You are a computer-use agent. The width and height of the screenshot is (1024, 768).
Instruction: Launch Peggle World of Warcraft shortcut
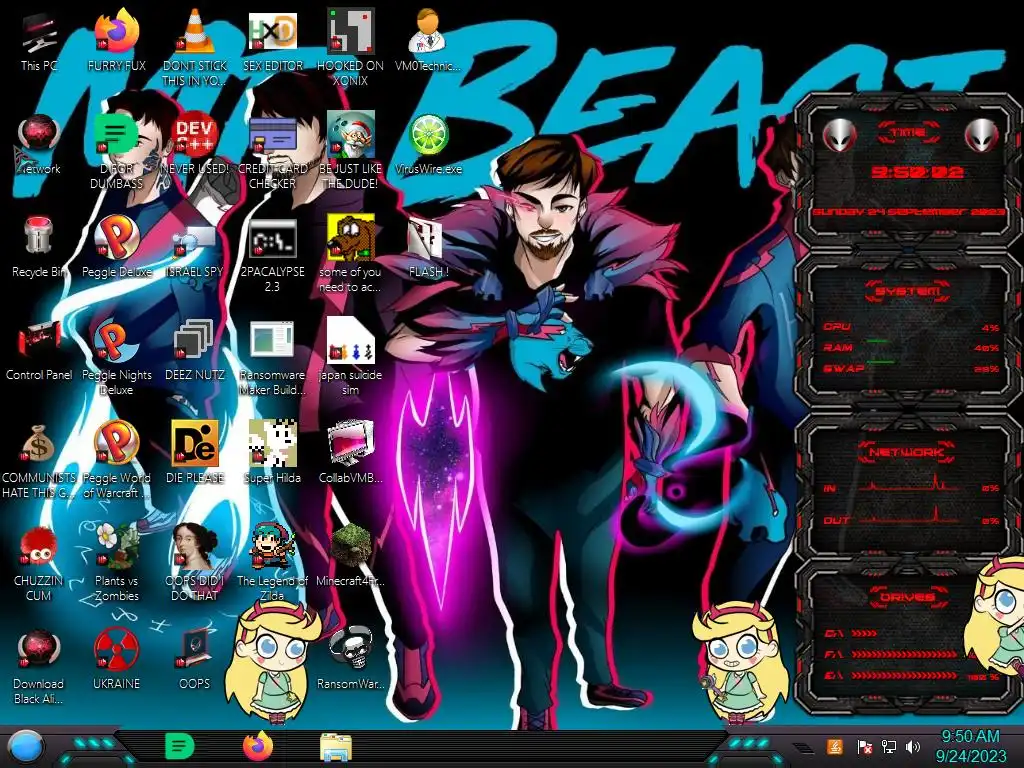(116, 460)
